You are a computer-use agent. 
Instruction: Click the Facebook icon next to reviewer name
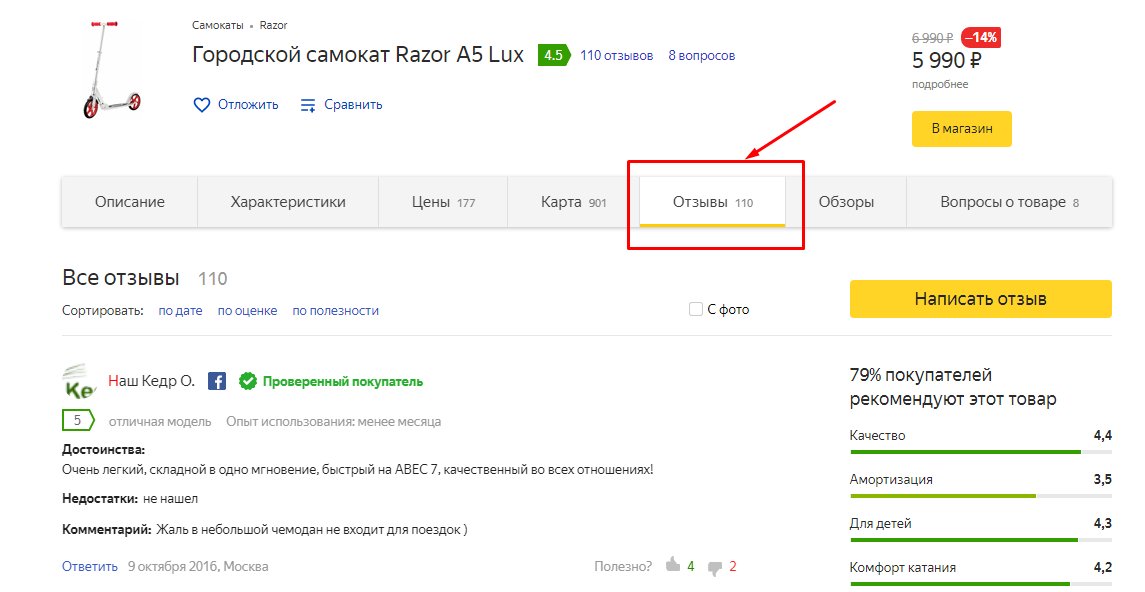(x=217, y=381)
